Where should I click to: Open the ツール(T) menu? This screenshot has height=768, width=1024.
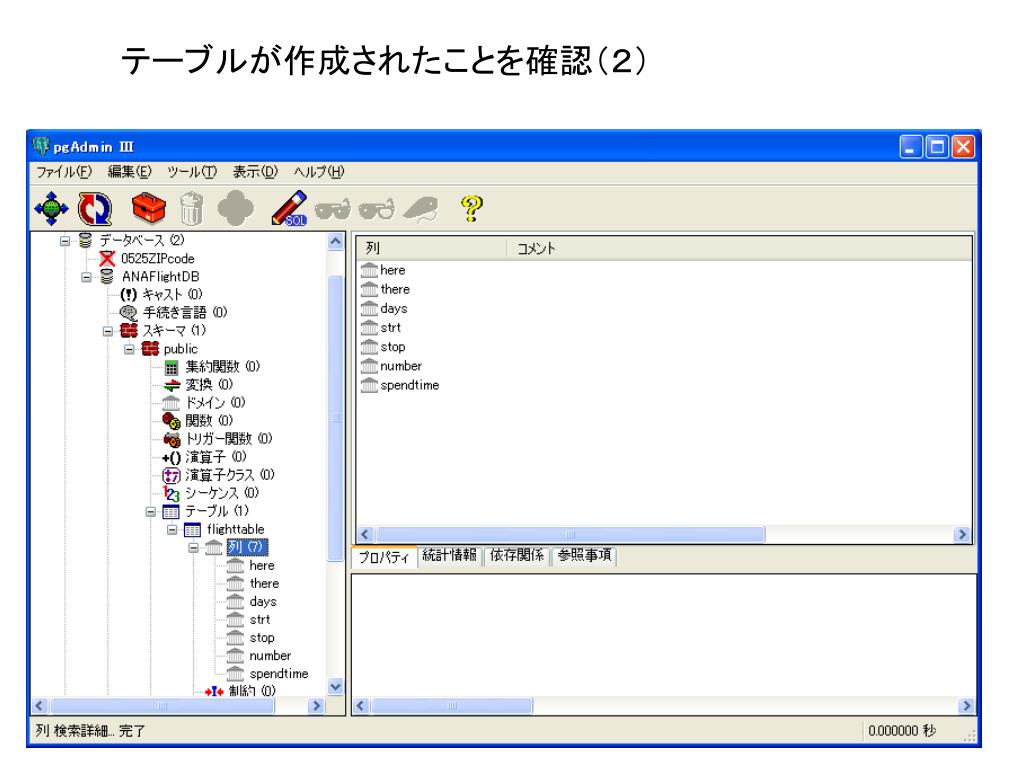click(192, 172)
